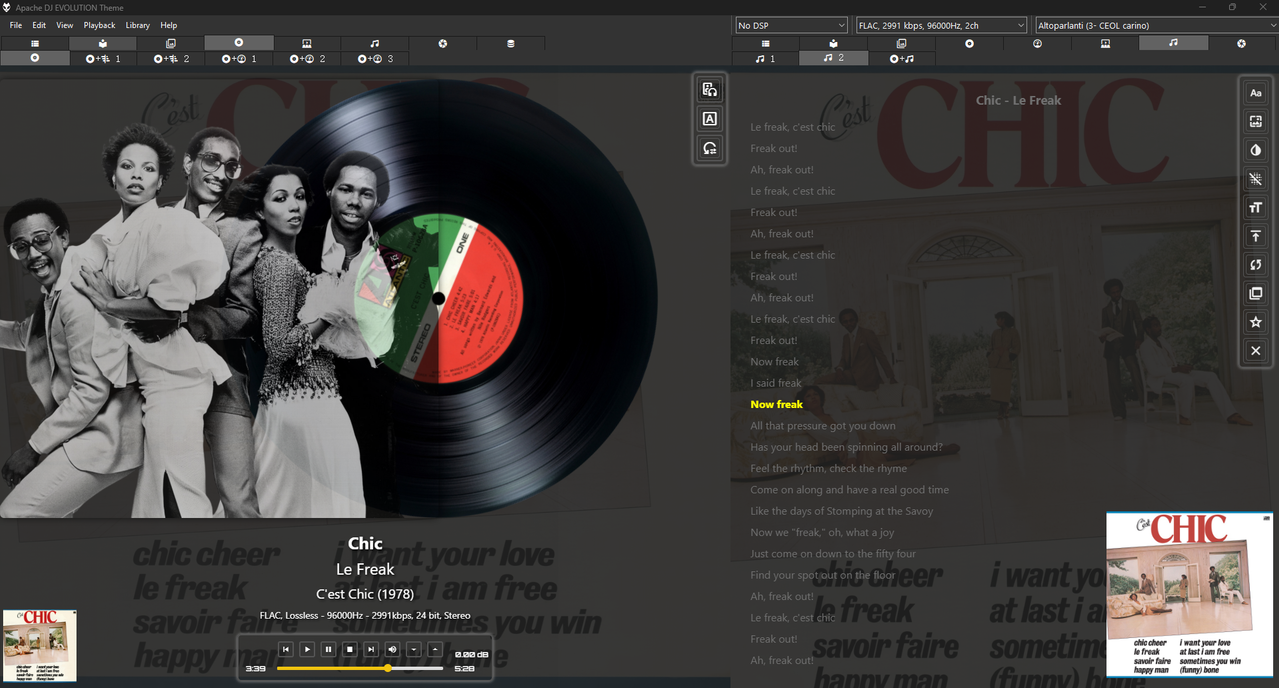Pause the current track
The image size is (1279, 688).
pos(328,649)
